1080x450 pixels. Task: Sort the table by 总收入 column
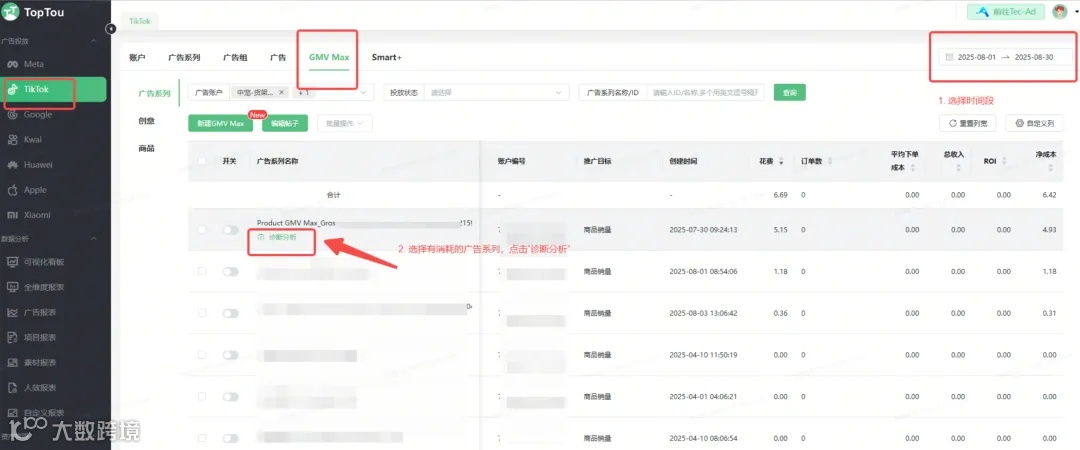pos(958,168)
